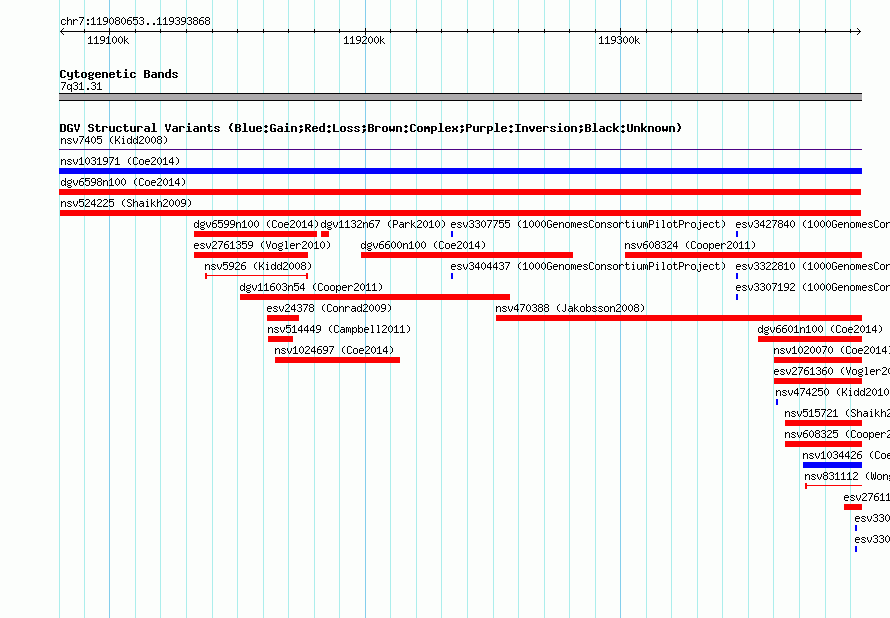Click the nsv474250 (Kidd2010) label
This screenshot has height=618, width=890.
click(832, 392)
